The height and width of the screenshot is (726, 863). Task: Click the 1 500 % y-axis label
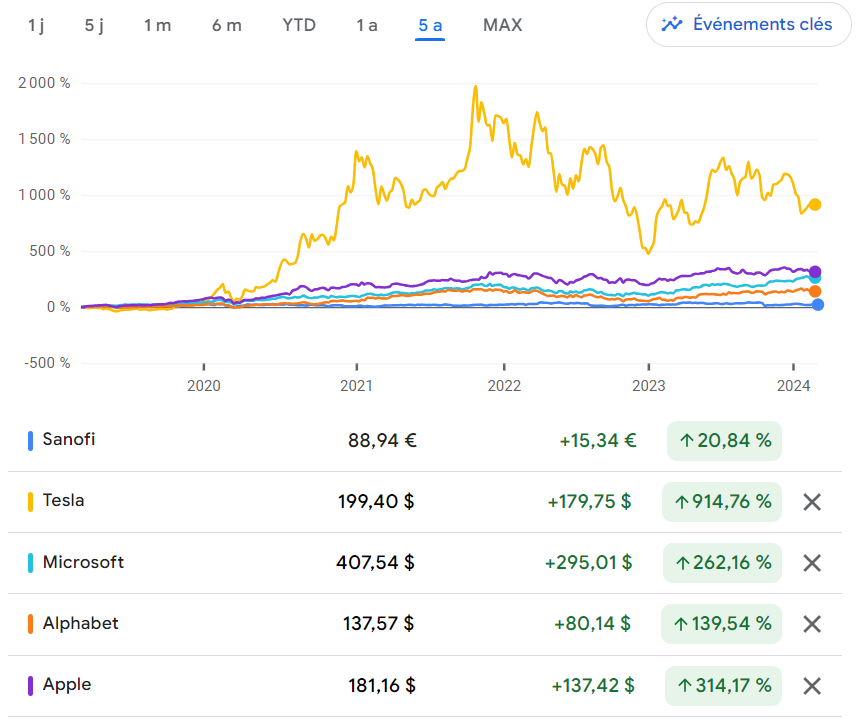[44, 139]
